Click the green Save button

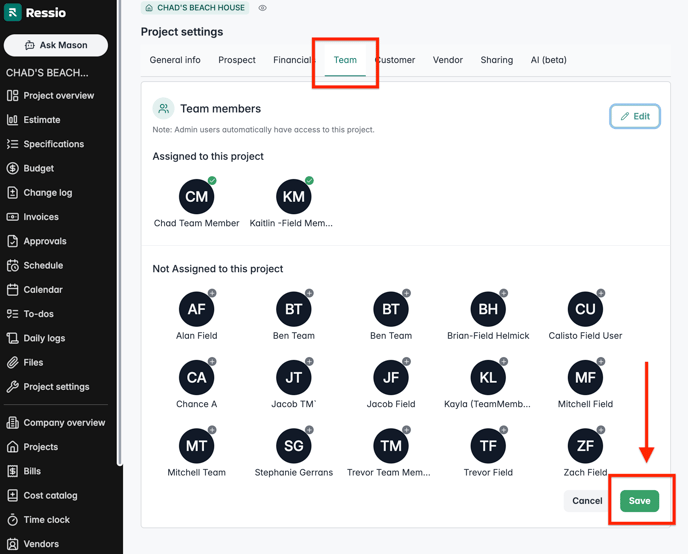click(639, 501)
